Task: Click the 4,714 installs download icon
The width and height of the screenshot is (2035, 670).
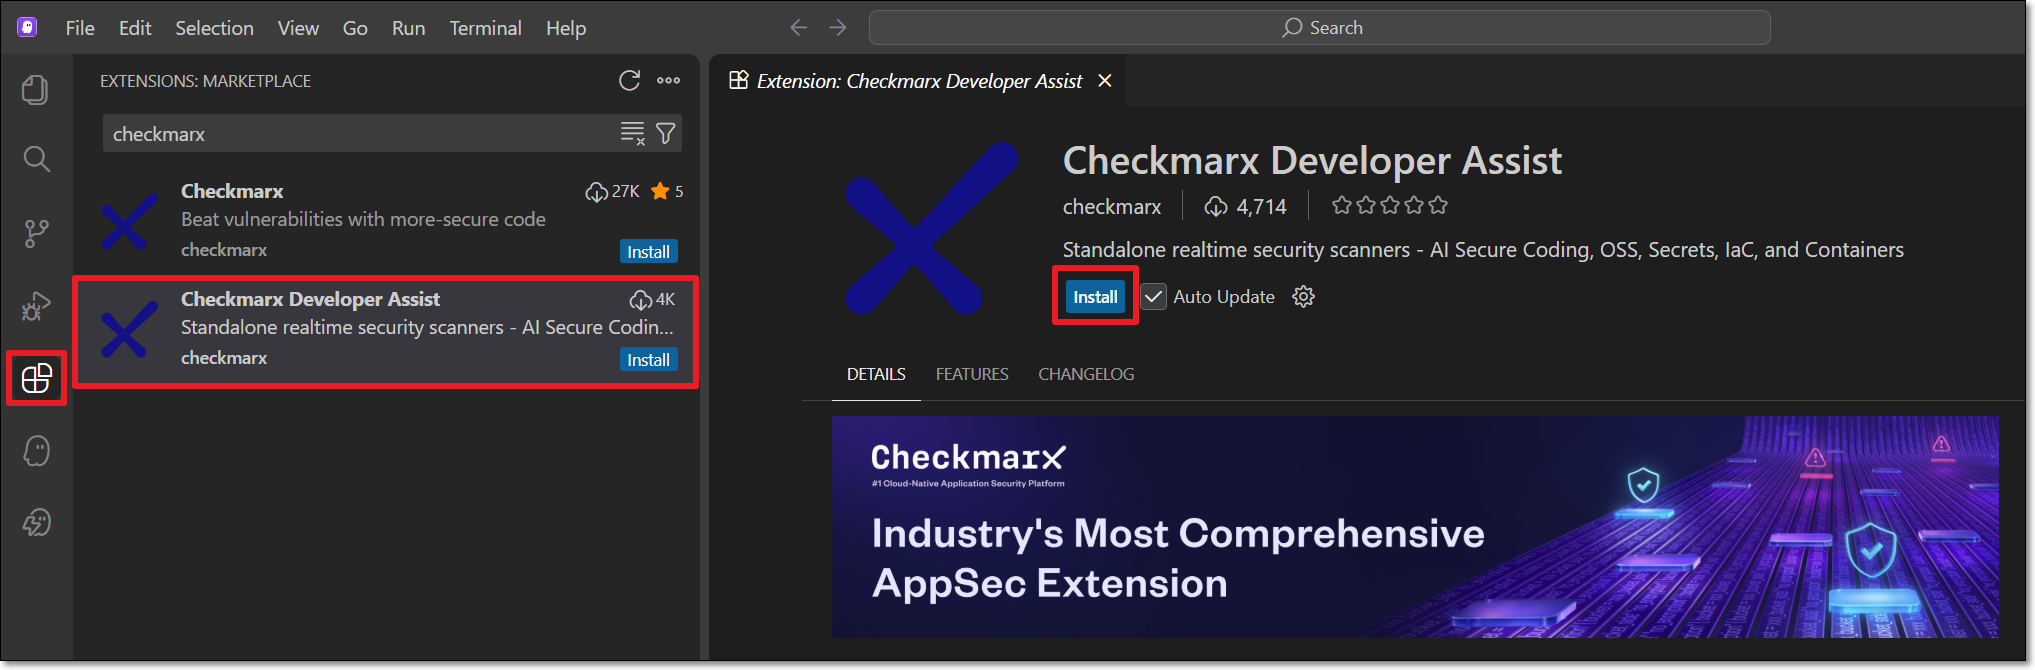Action: tap(1216, 207)
